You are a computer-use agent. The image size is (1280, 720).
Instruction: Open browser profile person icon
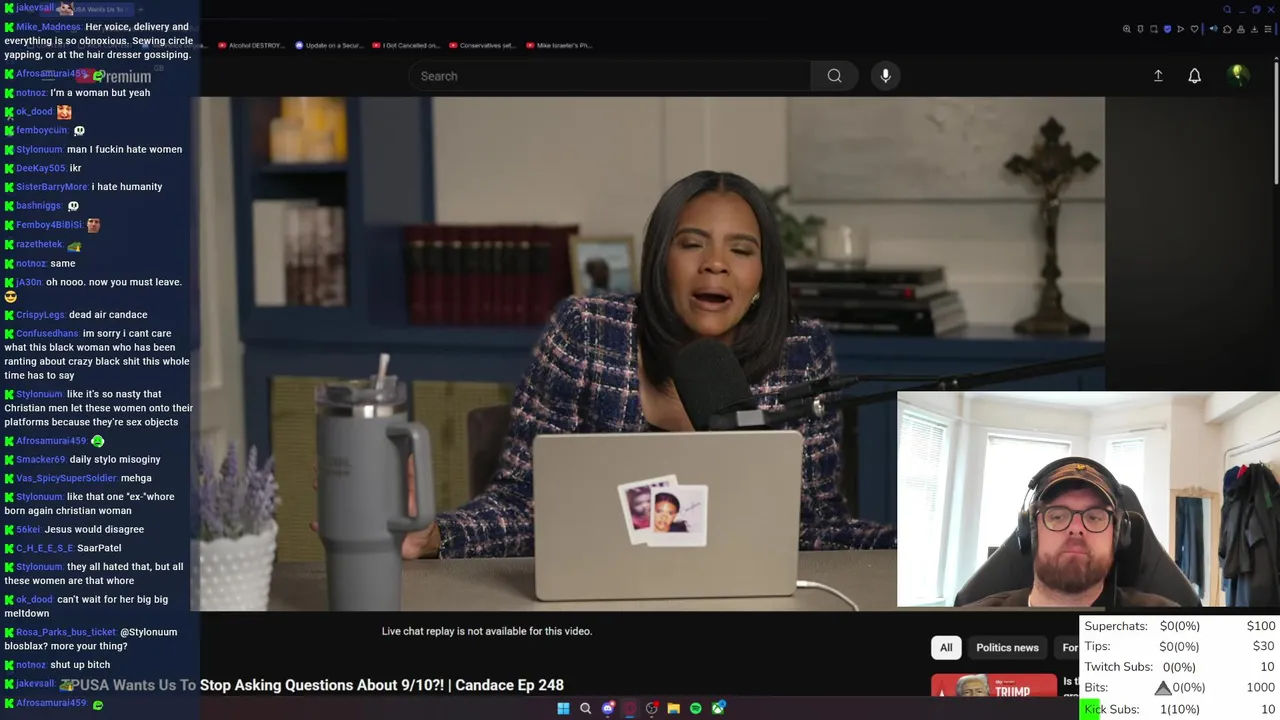pyautogui.click(x=1241, y=29)
